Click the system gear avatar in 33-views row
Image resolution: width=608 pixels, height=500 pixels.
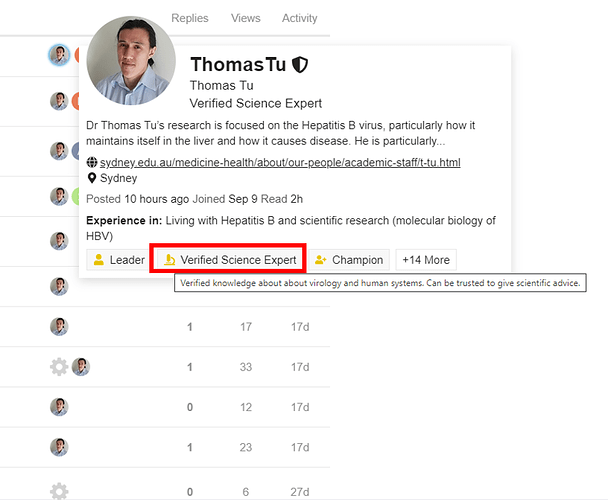(59, 367)
